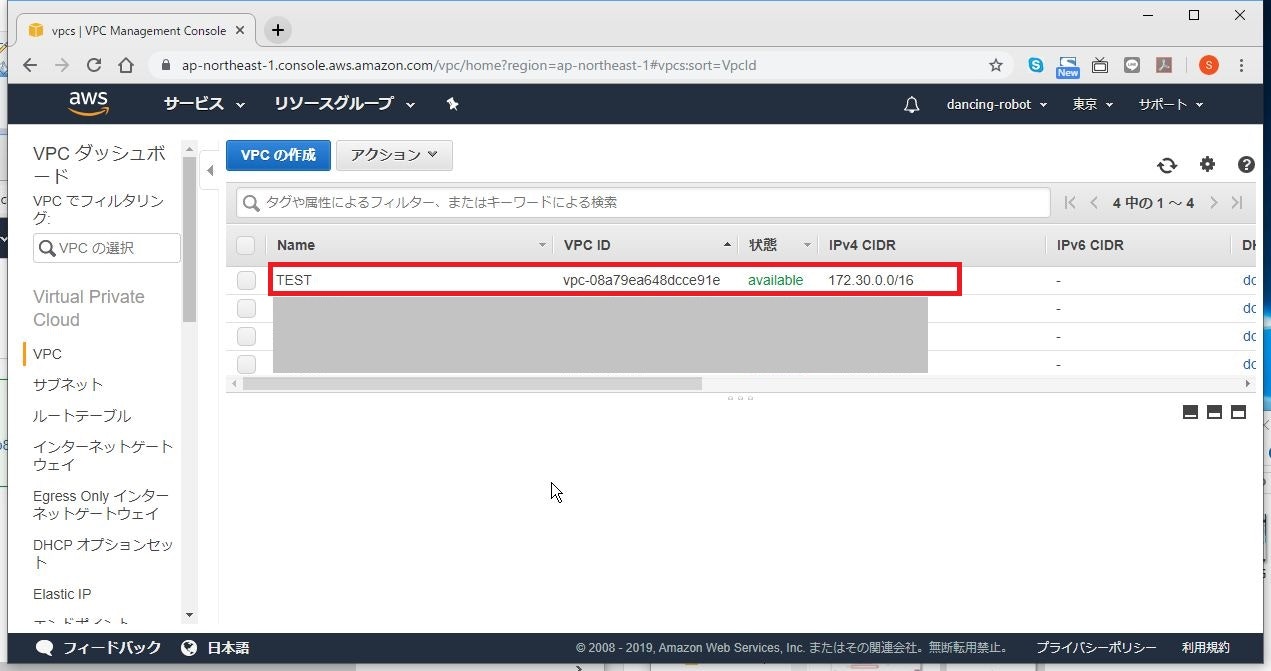Select the TEST VPC row checkbox
This screenshot has height=671, width=1271.
coord(246,280)
